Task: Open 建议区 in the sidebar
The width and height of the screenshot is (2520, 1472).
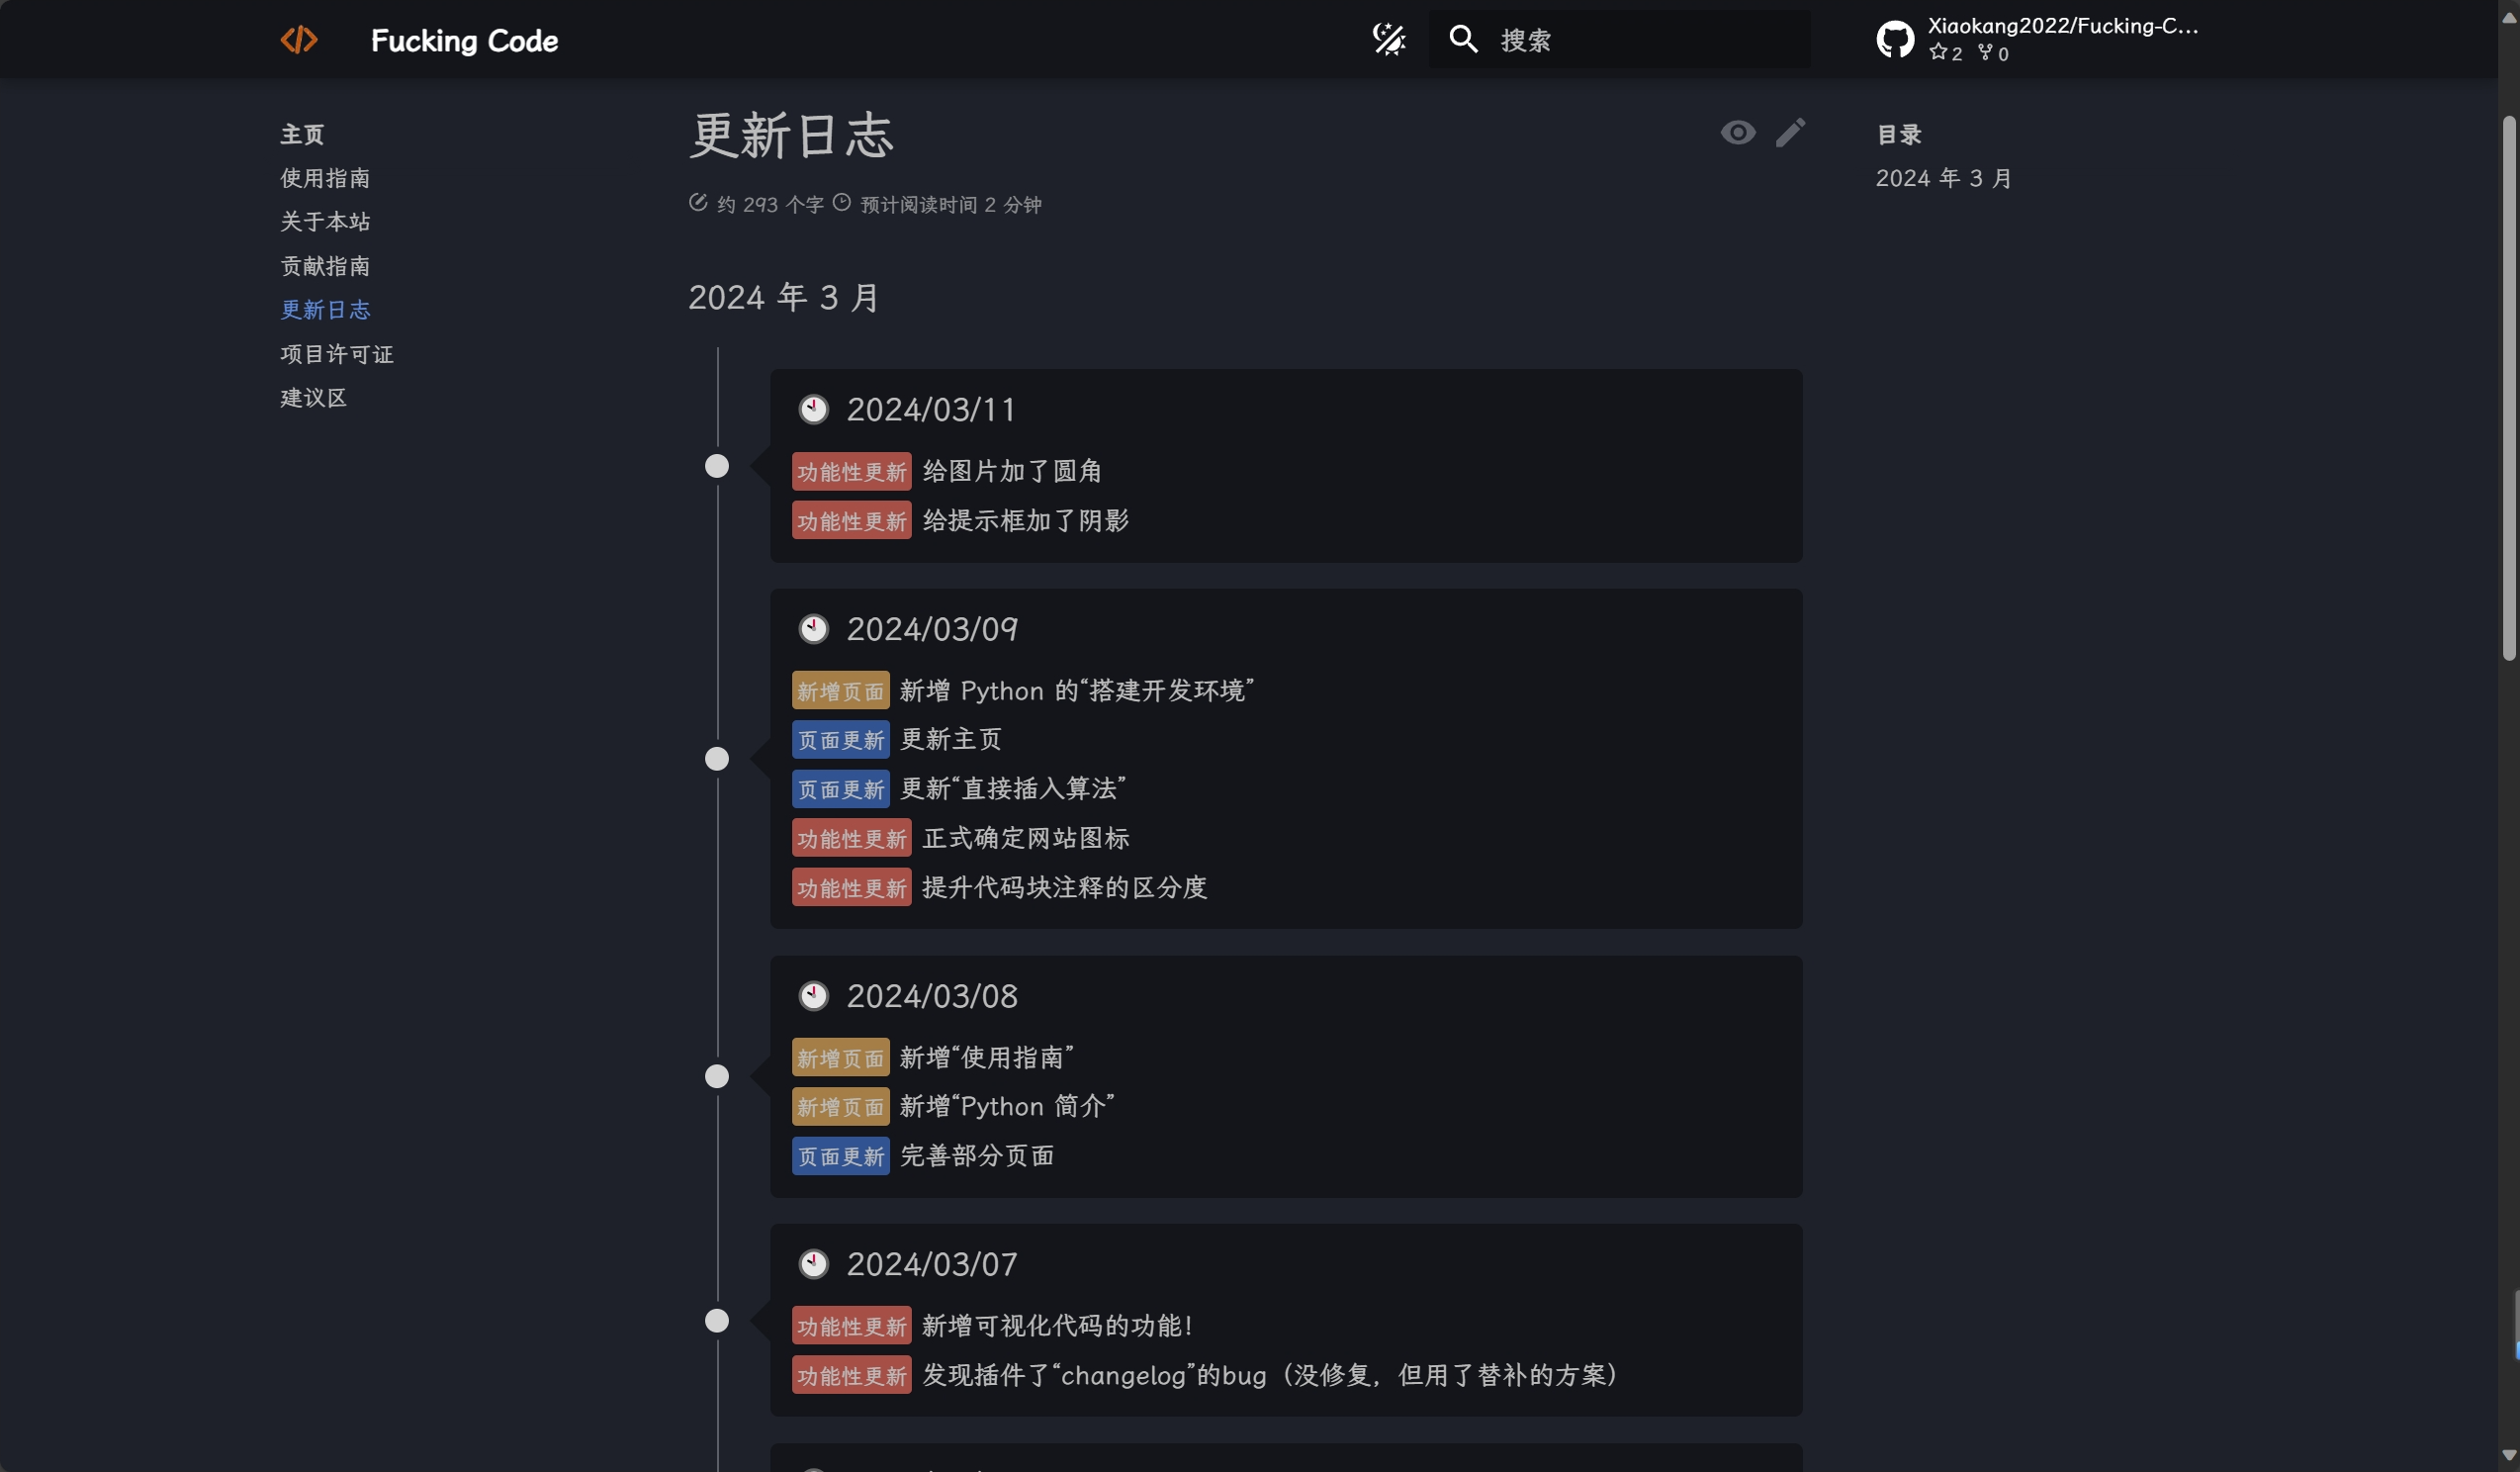Action: [313, 398]
